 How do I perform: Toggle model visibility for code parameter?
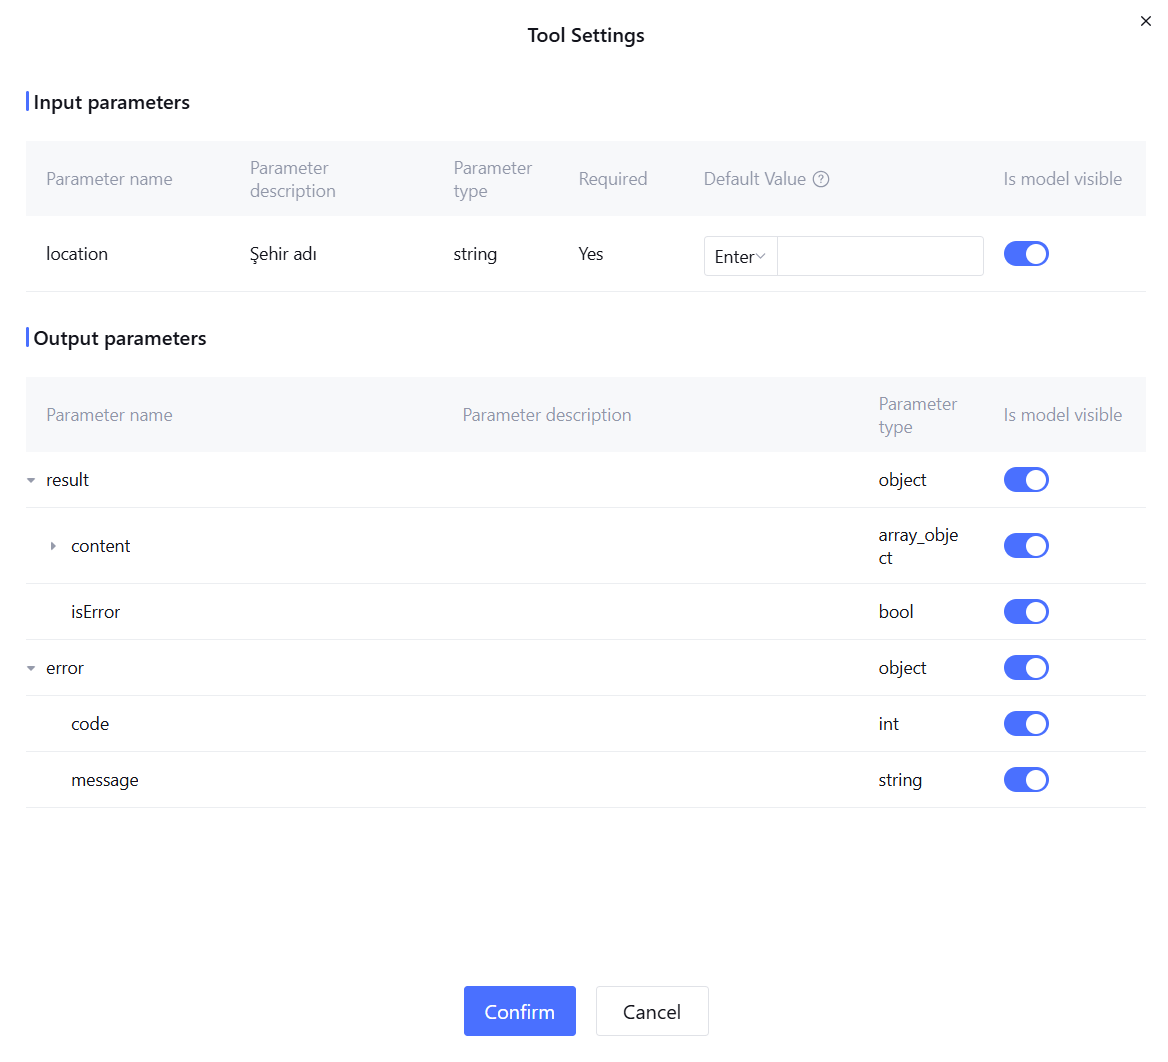(1026, 724)
